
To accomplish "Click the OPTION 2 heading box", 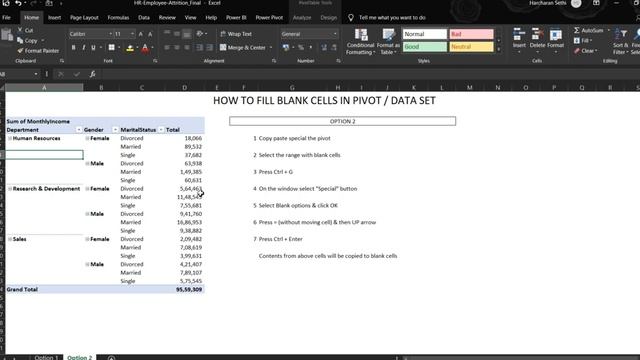I will click(x=342, y=121).
